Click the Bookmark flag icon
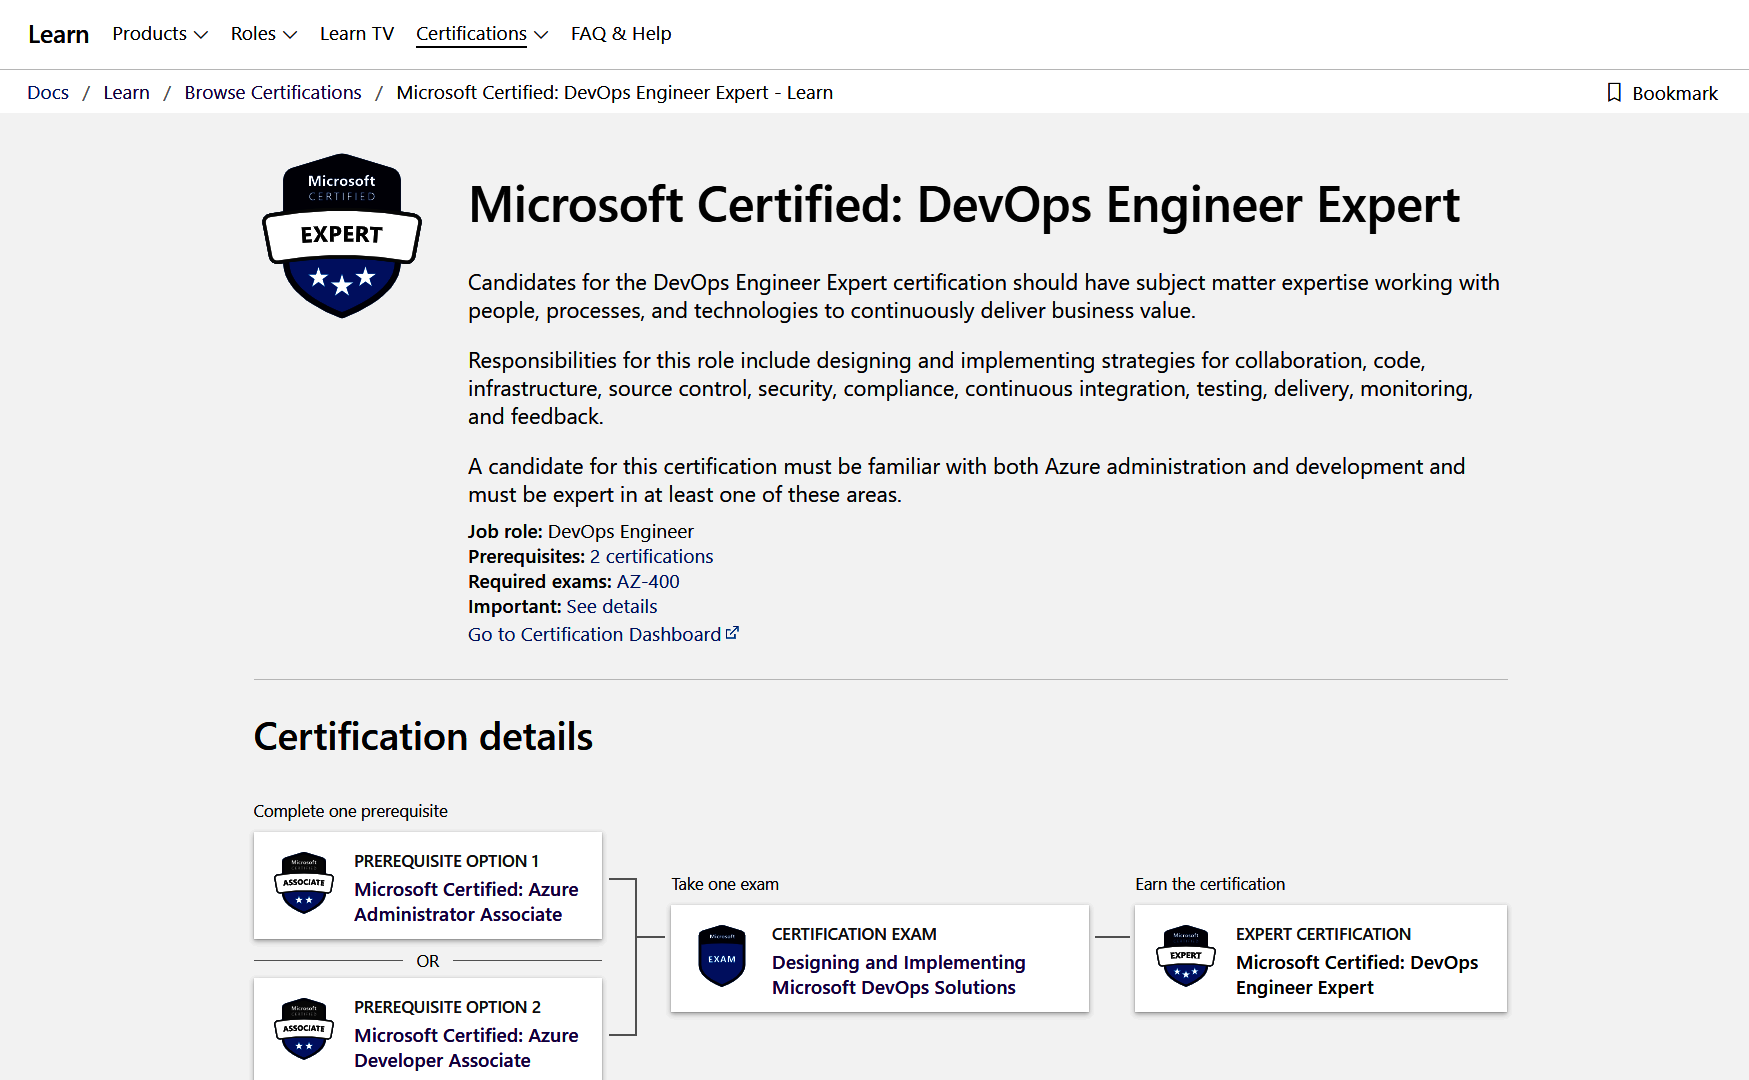This screenshot has height=1080, width=1749. (x=1614, y=93)
